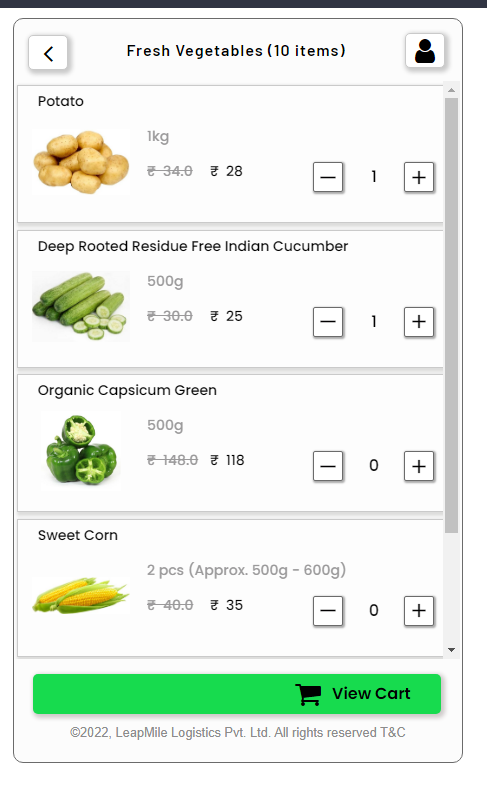Open the user profile icon
Viewport: 487px width, 799px height.
tap(425, 50)
